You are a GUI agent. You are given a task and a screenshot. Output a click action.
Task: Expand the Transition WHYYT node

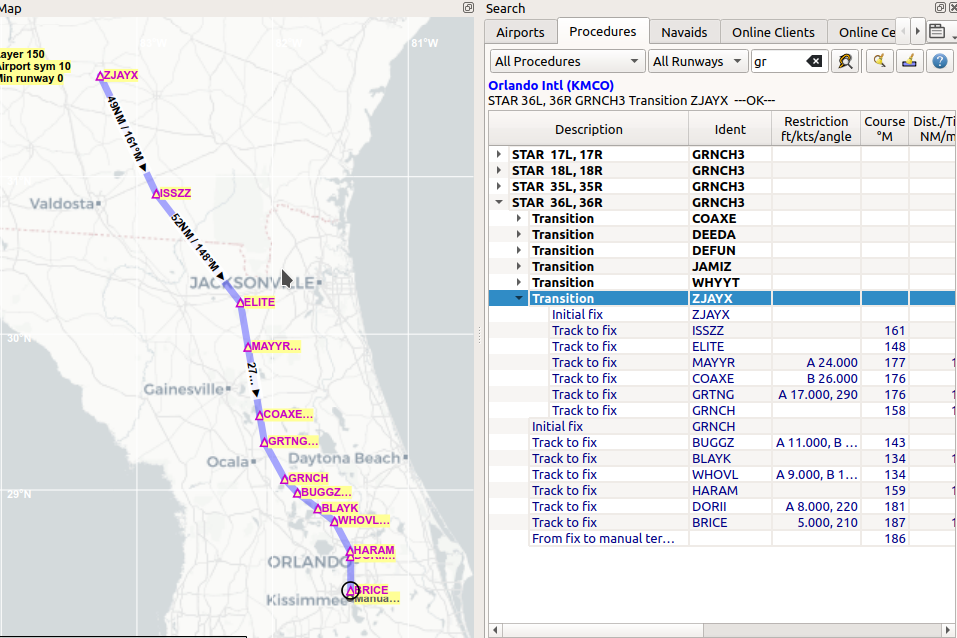click(x=519, y=282)
